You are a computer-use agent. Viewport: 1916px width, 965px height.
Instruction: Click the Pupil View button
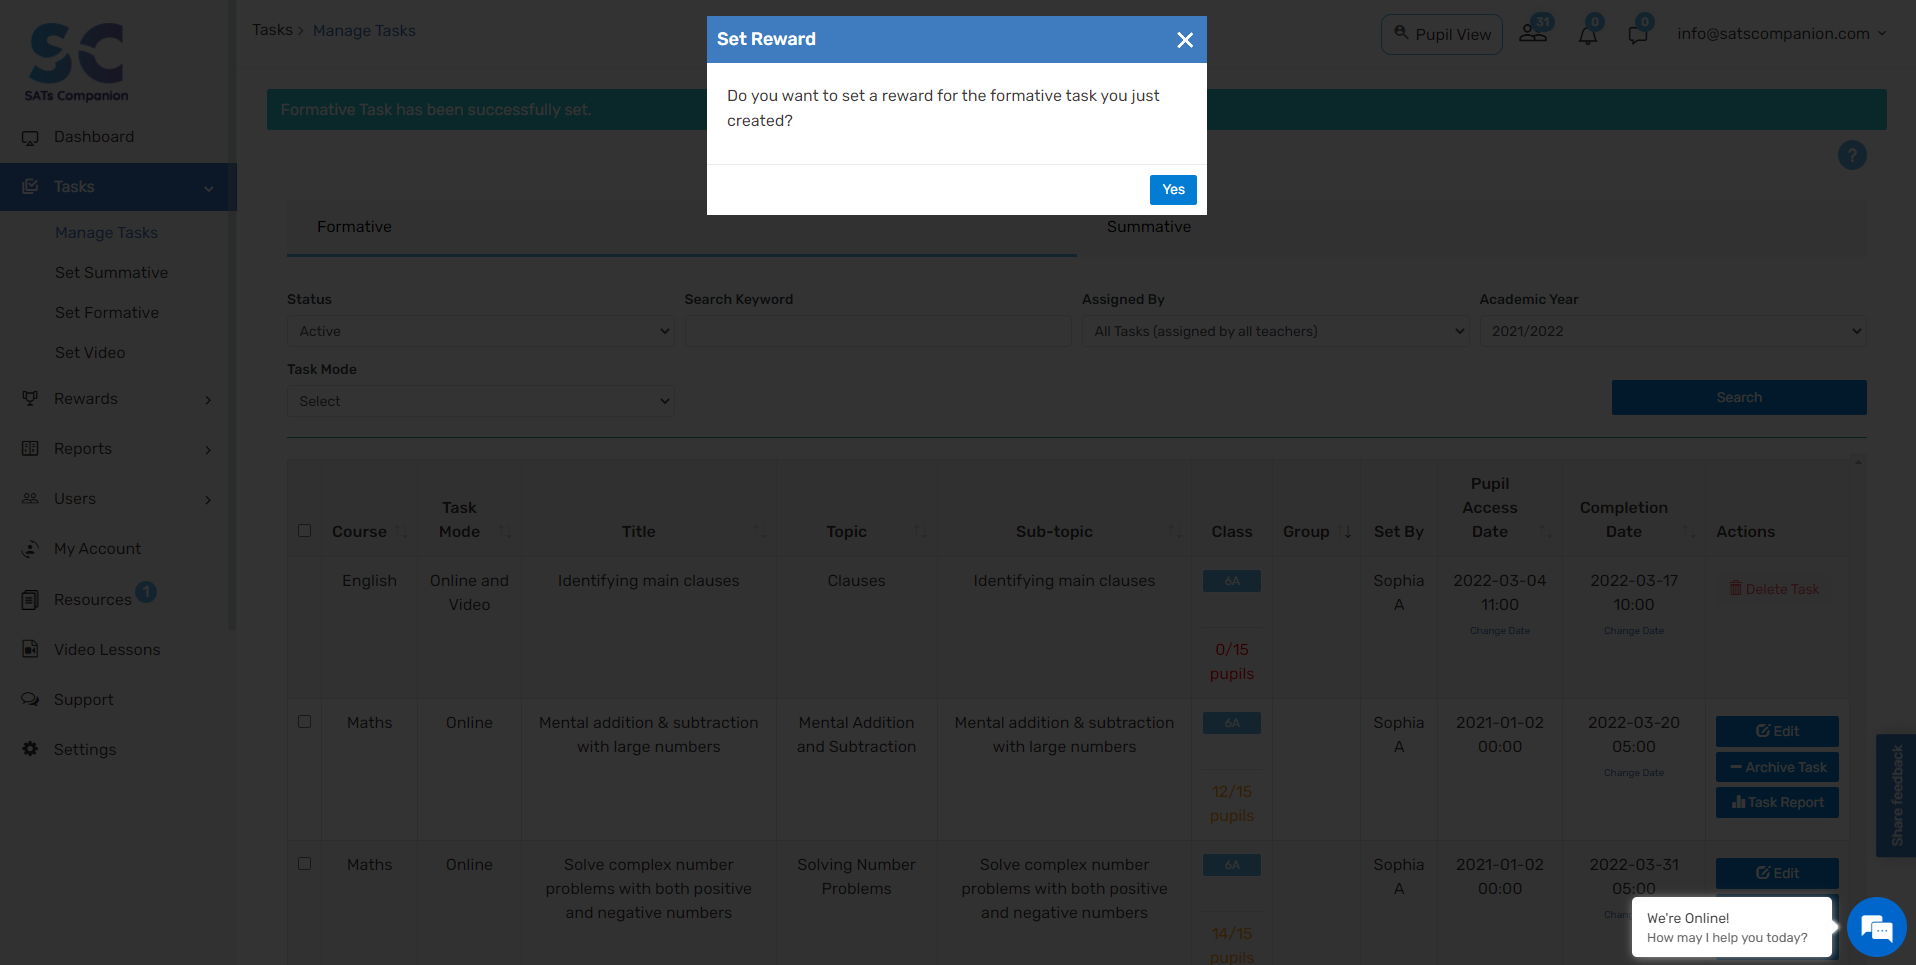1442,34
